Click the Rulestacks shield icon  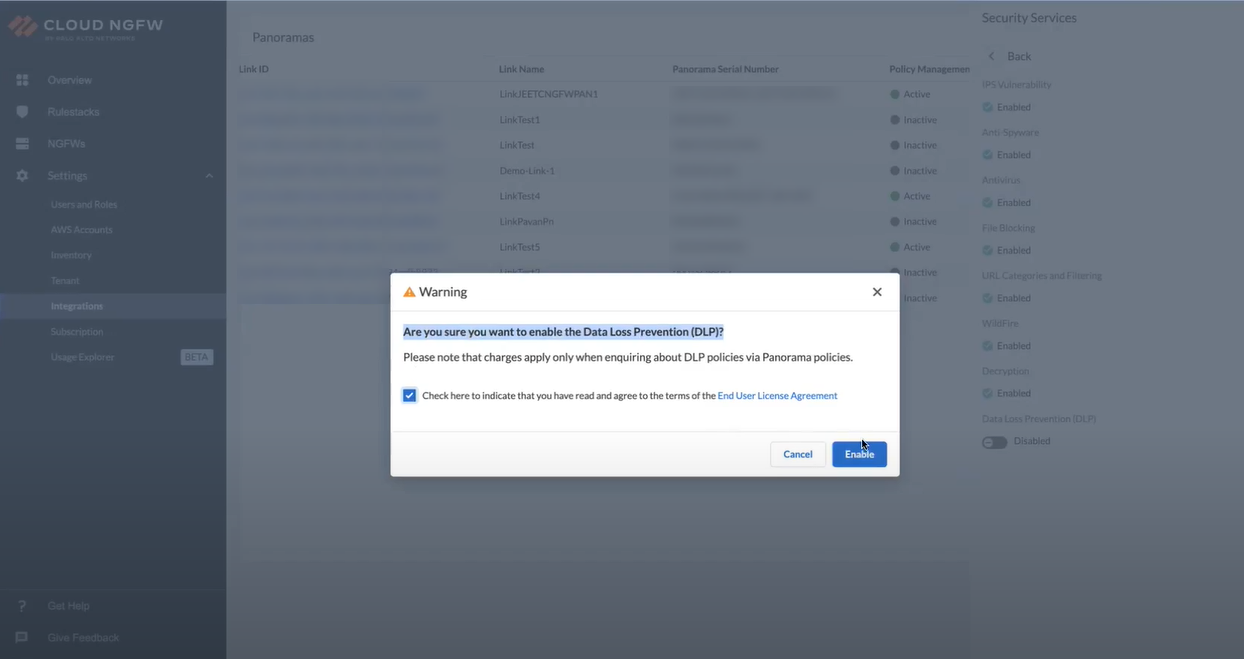click(22, 112)
